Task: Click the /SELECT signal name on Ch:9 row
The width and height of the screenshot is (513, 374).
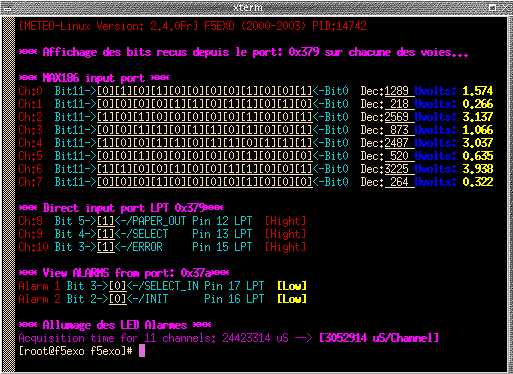Action: point(147,234)
